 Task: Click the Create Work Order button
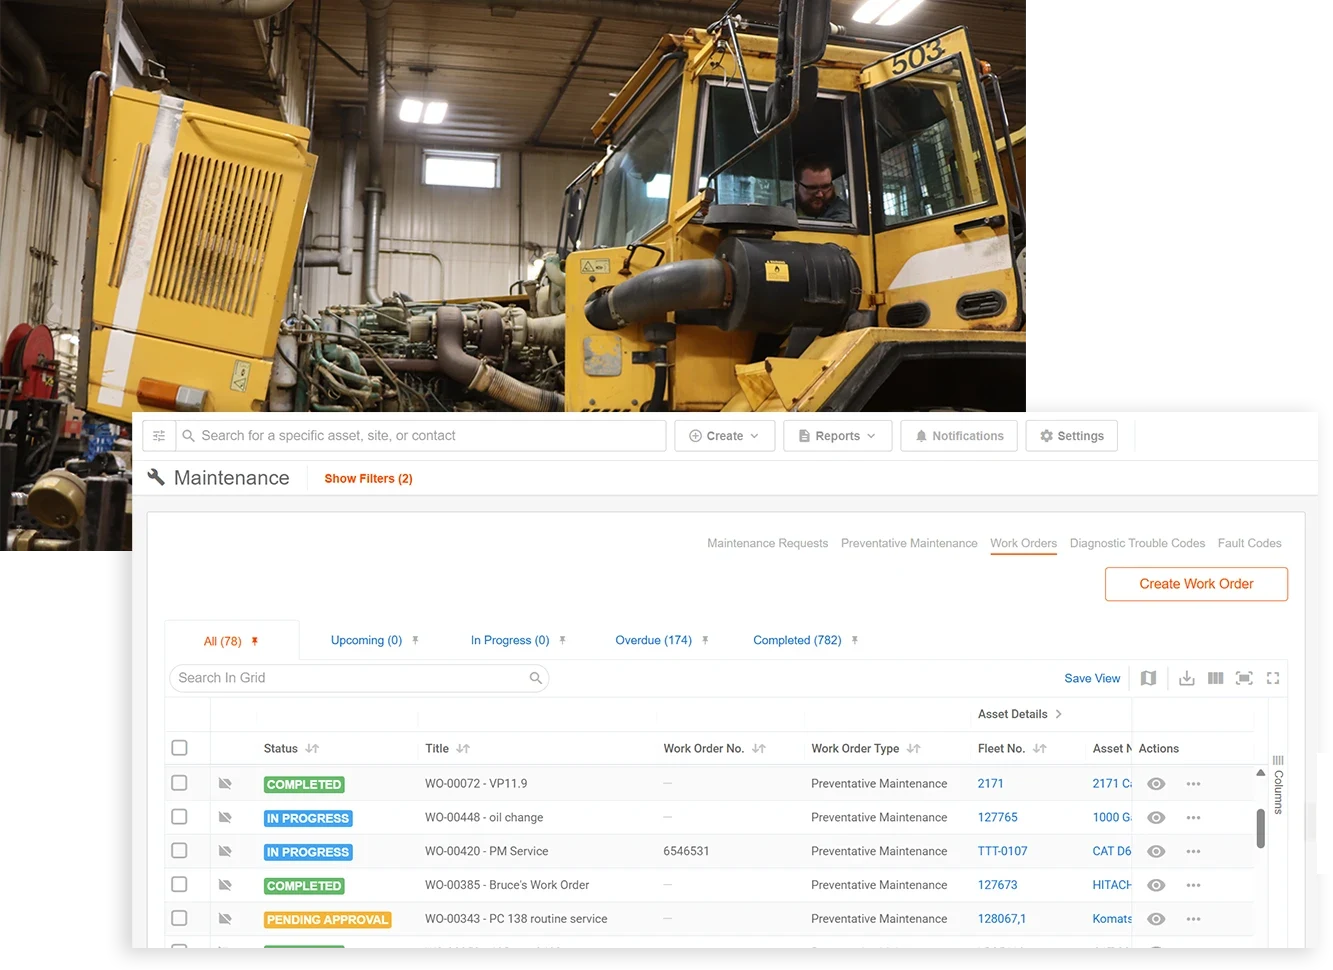(1195, 584)
